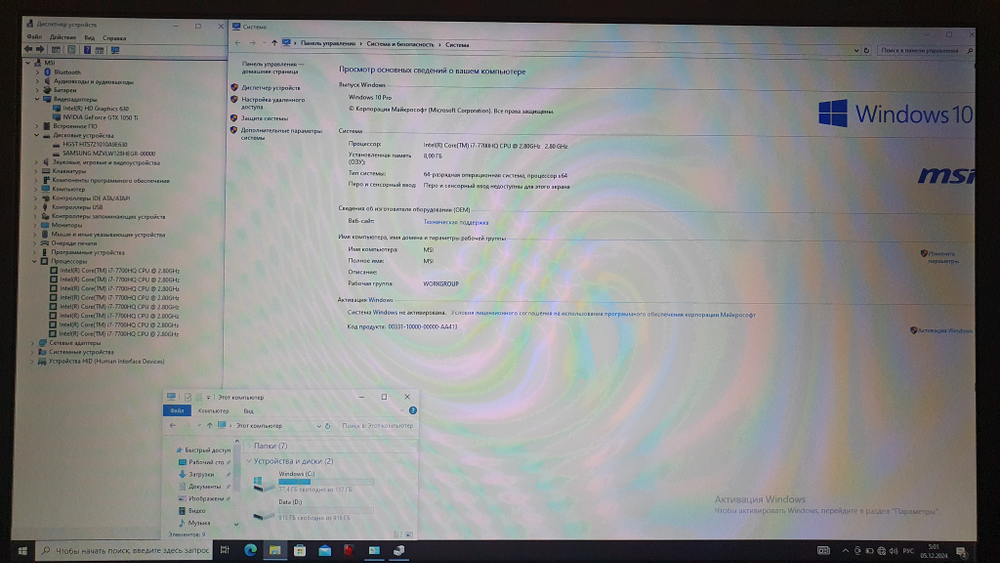Open Microsoft license terms link in activation section

(x=603, y=314)
